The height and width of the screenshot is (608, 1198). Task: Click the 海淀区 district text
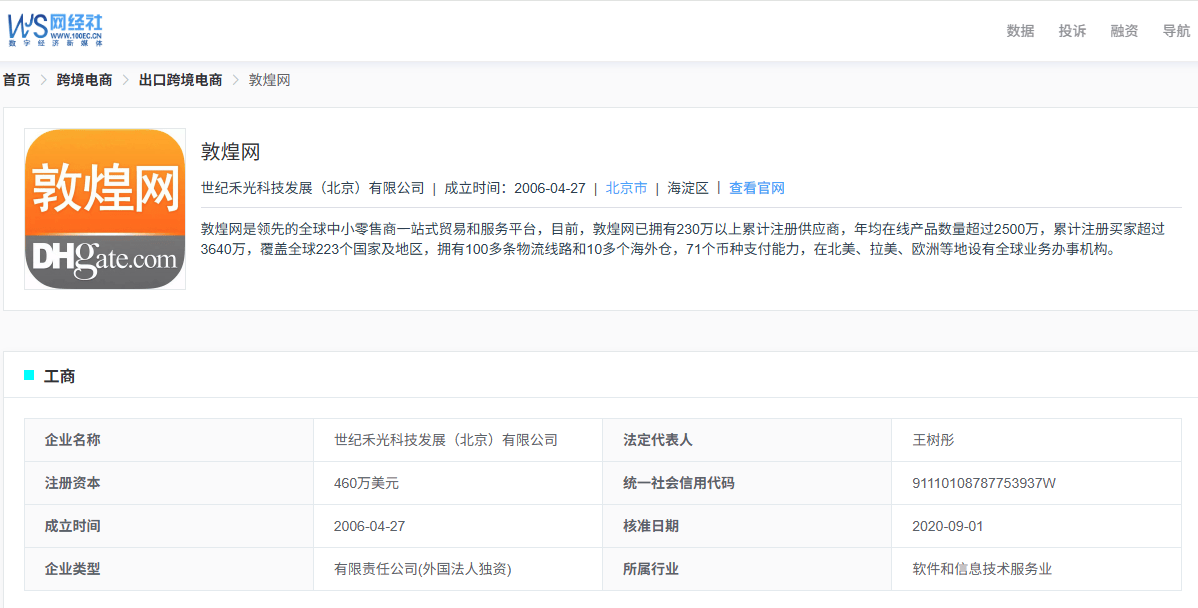coord(688,188)
